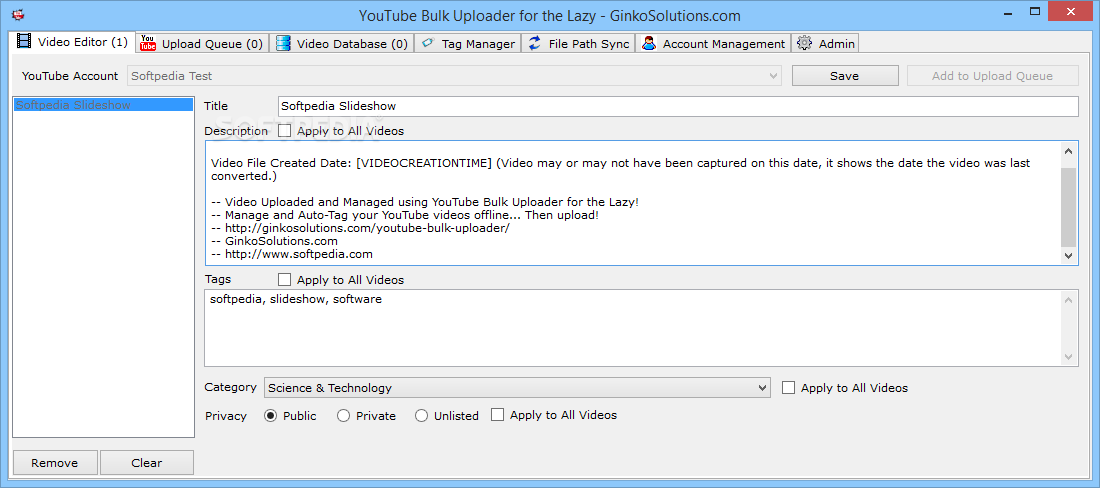1100x488 pixels.
Task: Click the ginkosolutions.com youtube-bulk-uploader URL line
Action: coord(360,228)
